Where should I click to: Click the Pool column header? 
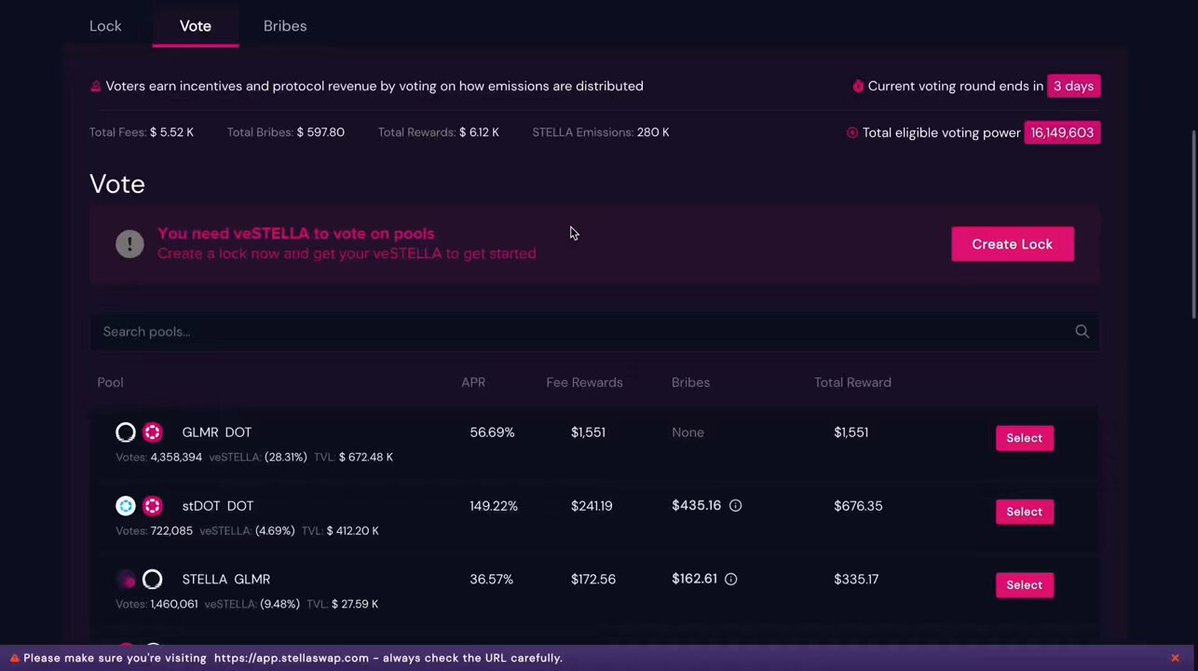(110, 382)
